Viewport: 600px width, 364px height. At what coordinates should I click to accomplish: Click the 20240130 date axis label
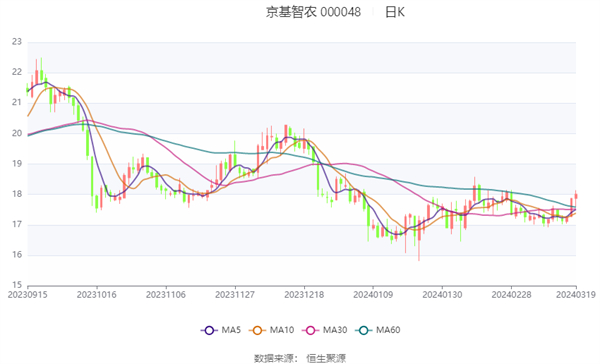click(442, 295)
